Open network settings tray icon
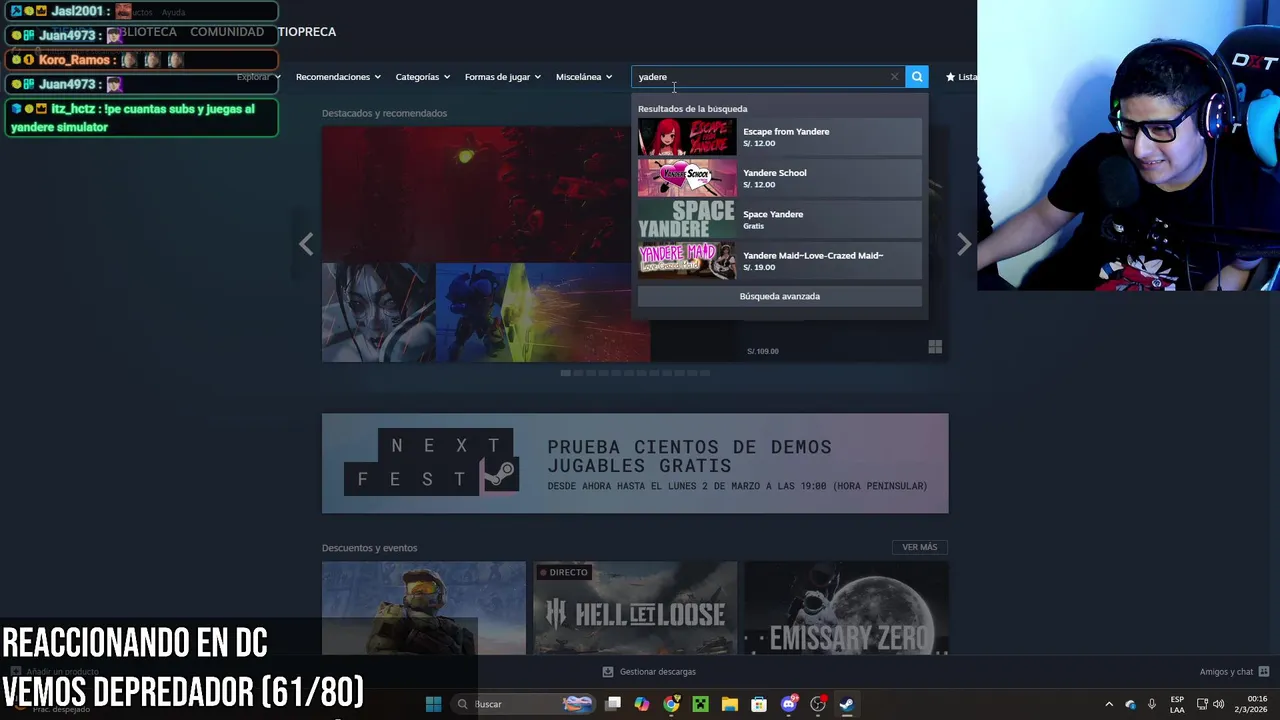Screen dimensions: 1280x720 (x=1202, y=704)
